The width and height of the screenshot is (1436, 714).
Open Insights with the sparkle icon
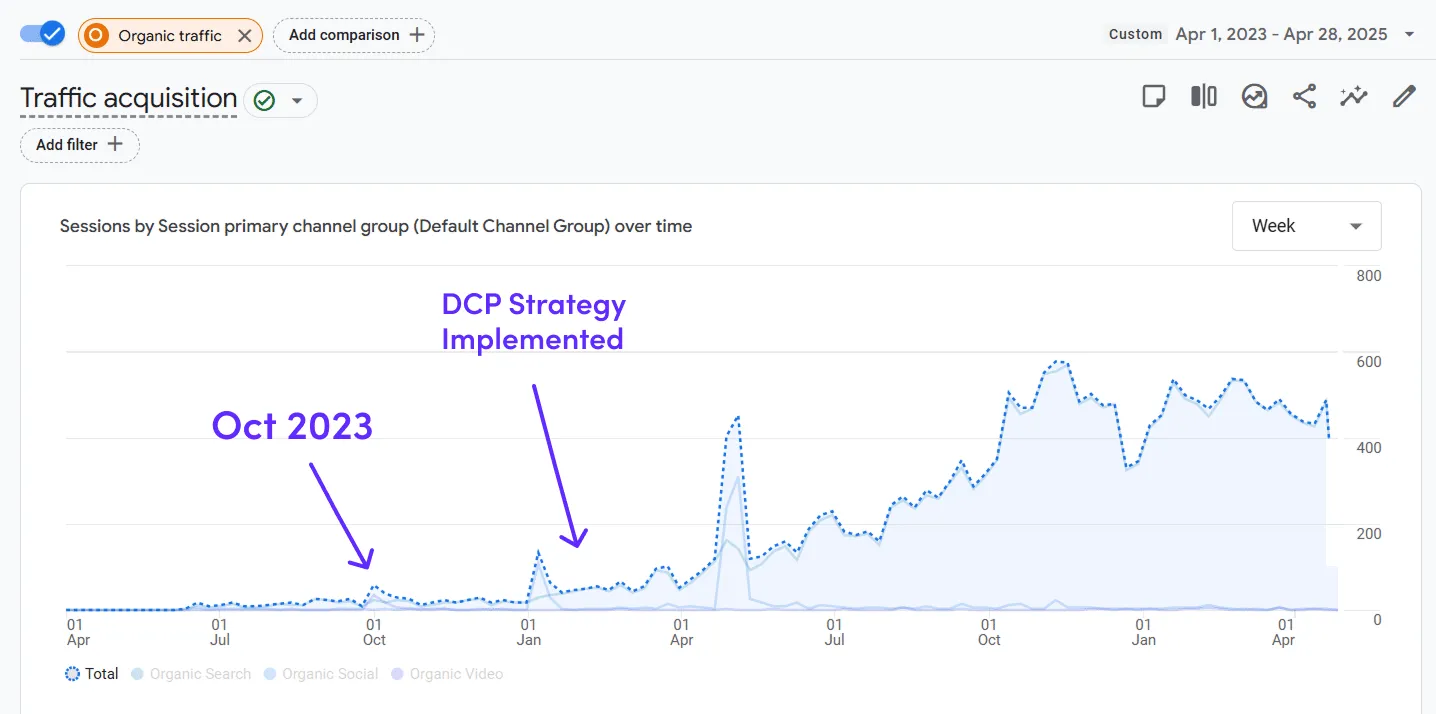1354,96
